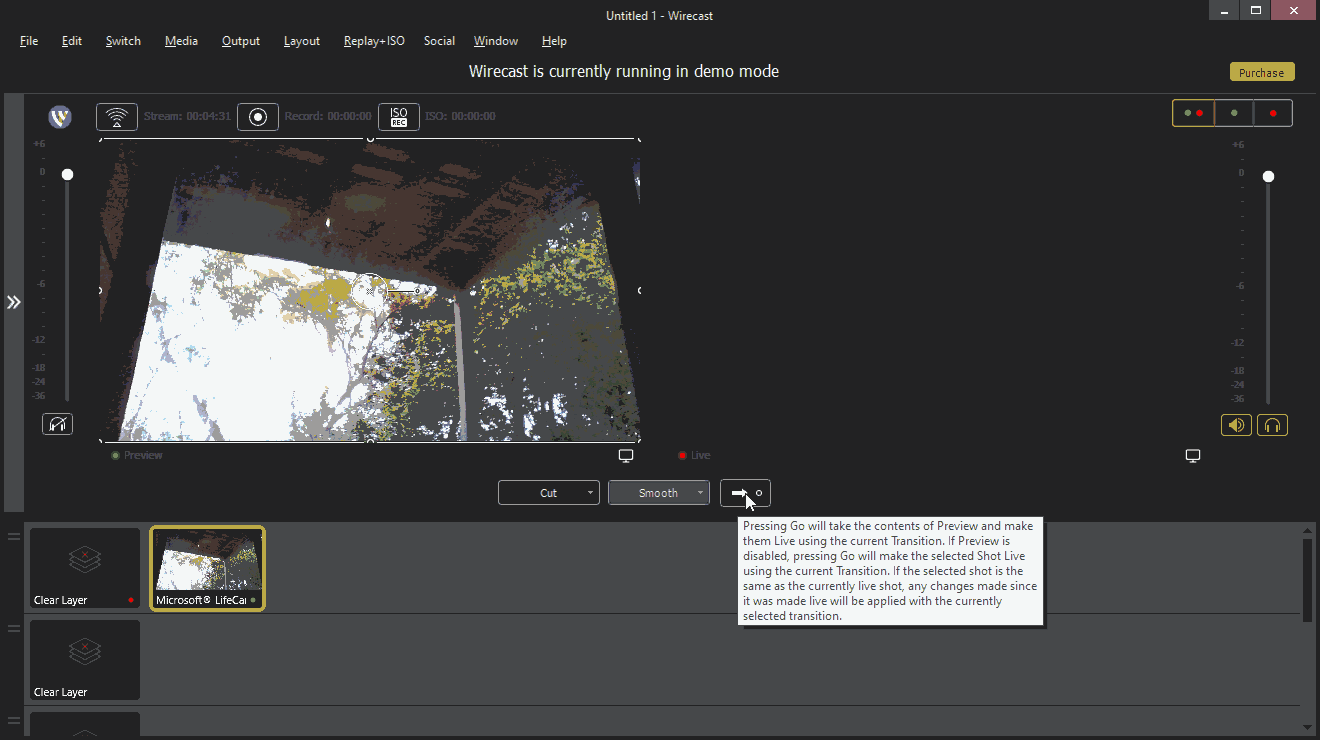This screenshot has width=1320, height=740.
Task: Select the Microsoft LifeCam shot thumbnail
Action: [207, 568]
